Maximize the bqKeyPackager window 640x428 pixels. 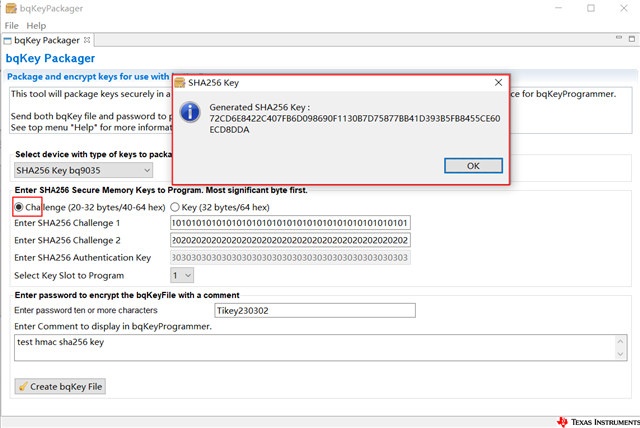[x=591, y=8]
